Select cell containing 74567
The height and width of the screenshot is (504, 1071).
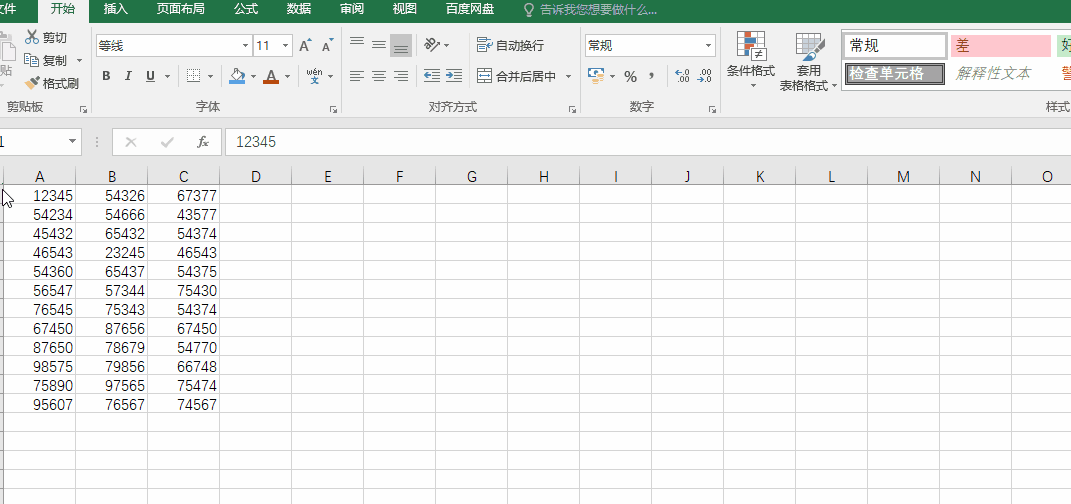(x=184, y=404)
